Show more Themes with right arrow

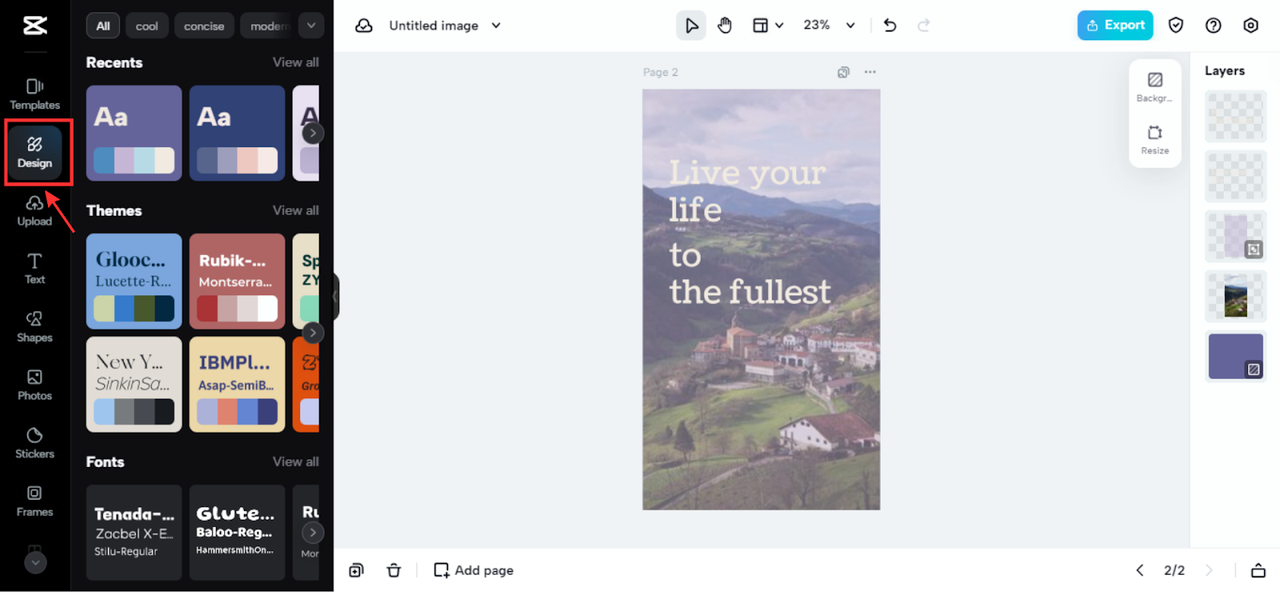pos(313,332)
